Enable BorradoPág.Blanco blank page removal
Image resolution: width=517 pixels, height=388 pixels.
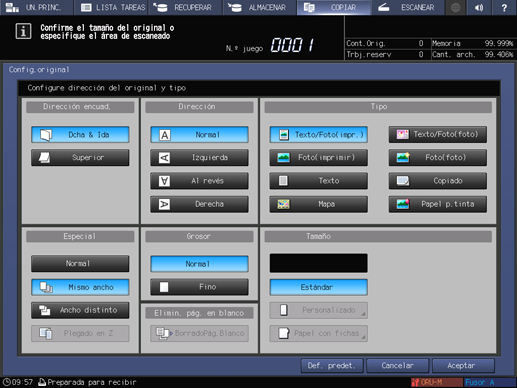199,333
